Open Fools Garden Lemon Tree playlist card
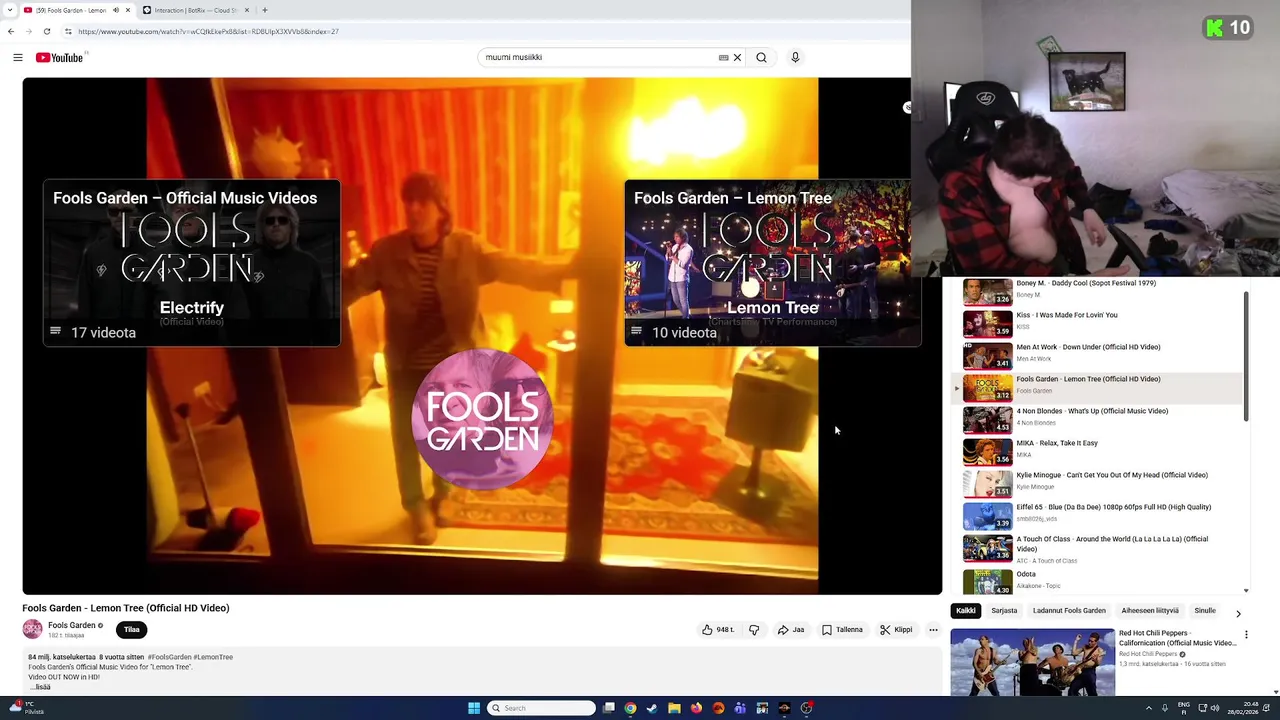Viewport: 1280px width, 720px height. click(x=772, y=263)
